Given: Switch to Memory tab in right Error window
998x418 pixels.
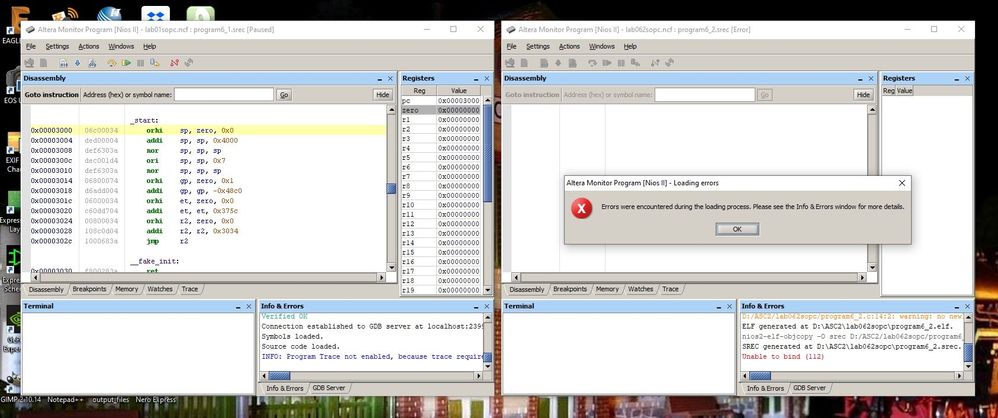Looking at the screenshot, I should 607,289.
